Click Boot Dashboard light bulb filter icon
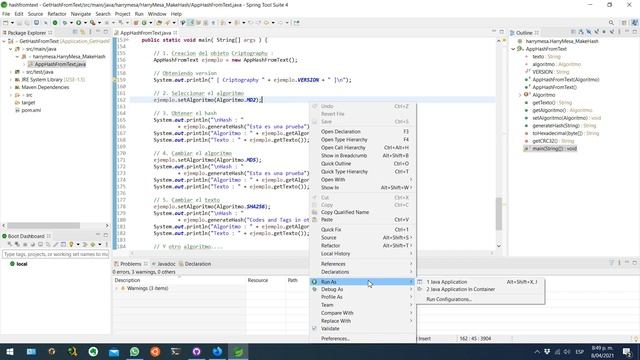The height and width of the screenshot is (360, 640). (71, 244)
